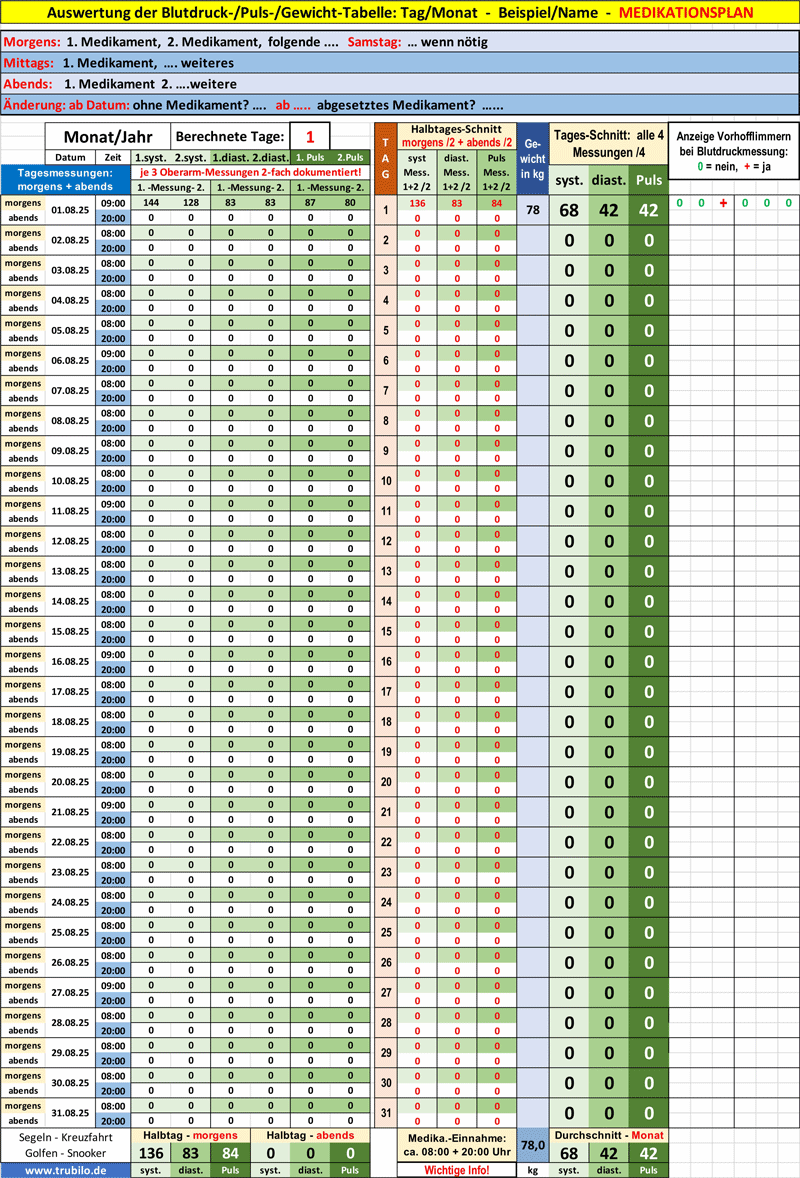Click the 'je 3 Oberarm-Messungen 2-fach dokumentiert!' note
The height and width of the screenshot is (1178, 800).
251,173
